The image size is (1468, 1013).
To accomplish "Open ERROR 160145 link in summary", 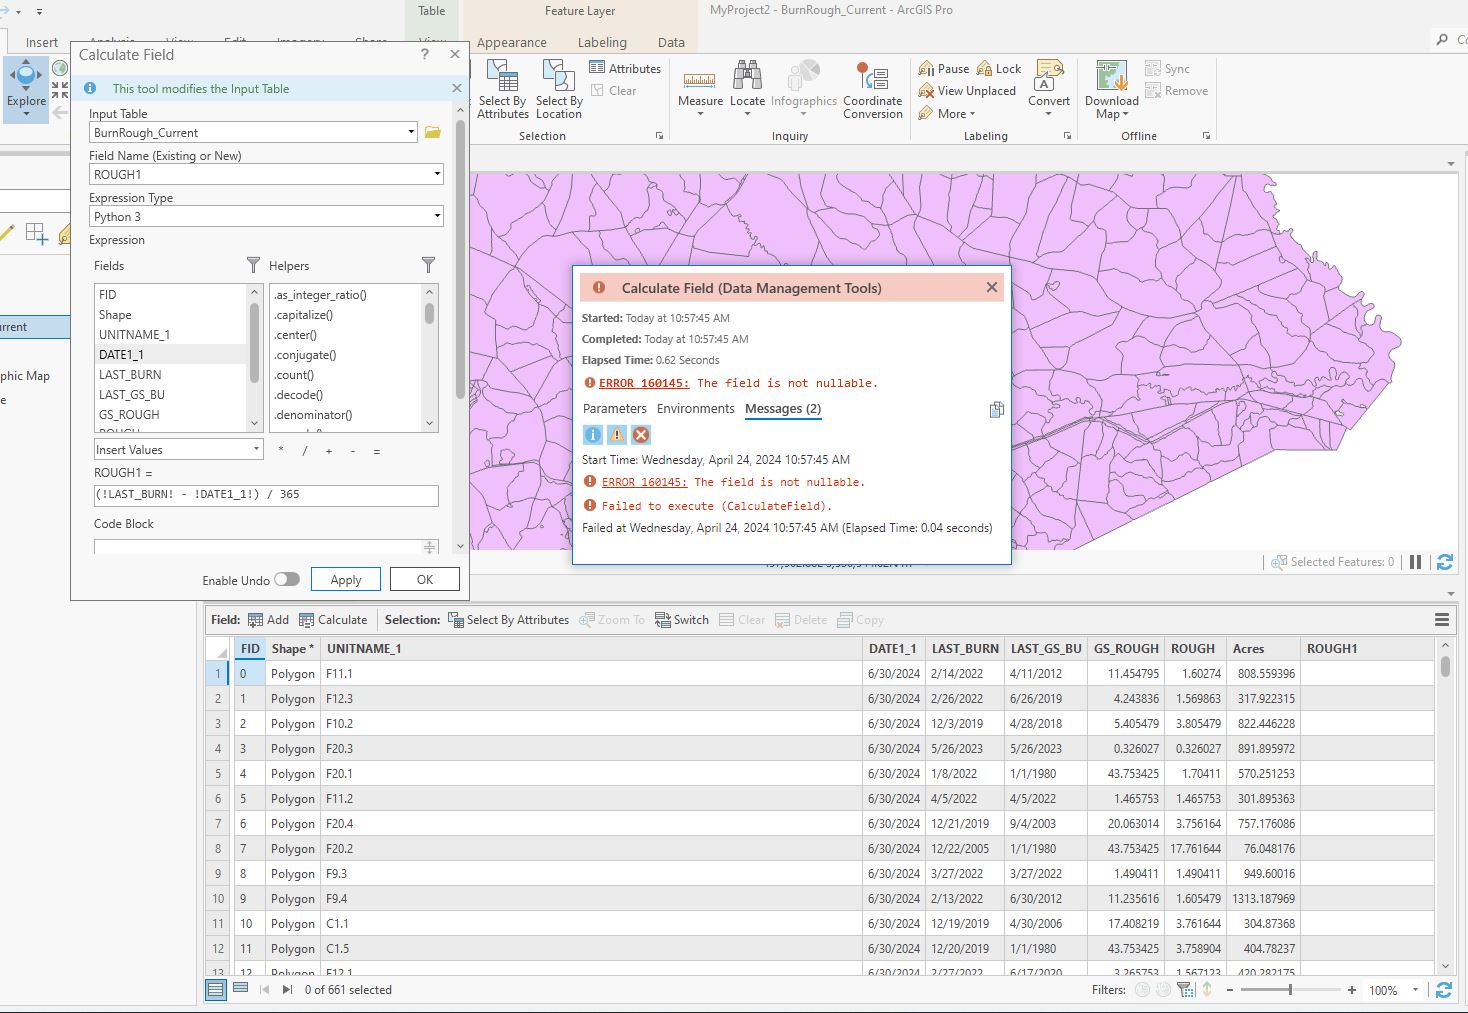I will pos(644,383).
